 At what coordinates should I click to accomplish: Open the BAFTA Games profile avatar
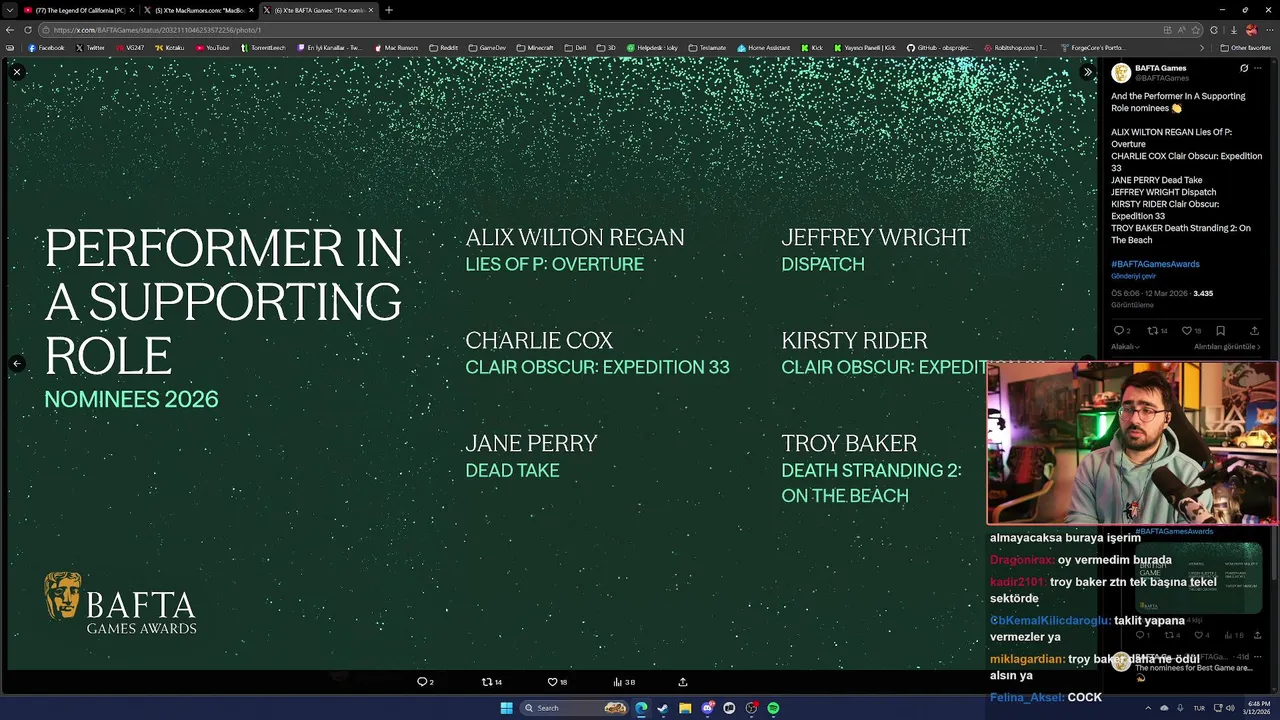tap(1121, 73)
